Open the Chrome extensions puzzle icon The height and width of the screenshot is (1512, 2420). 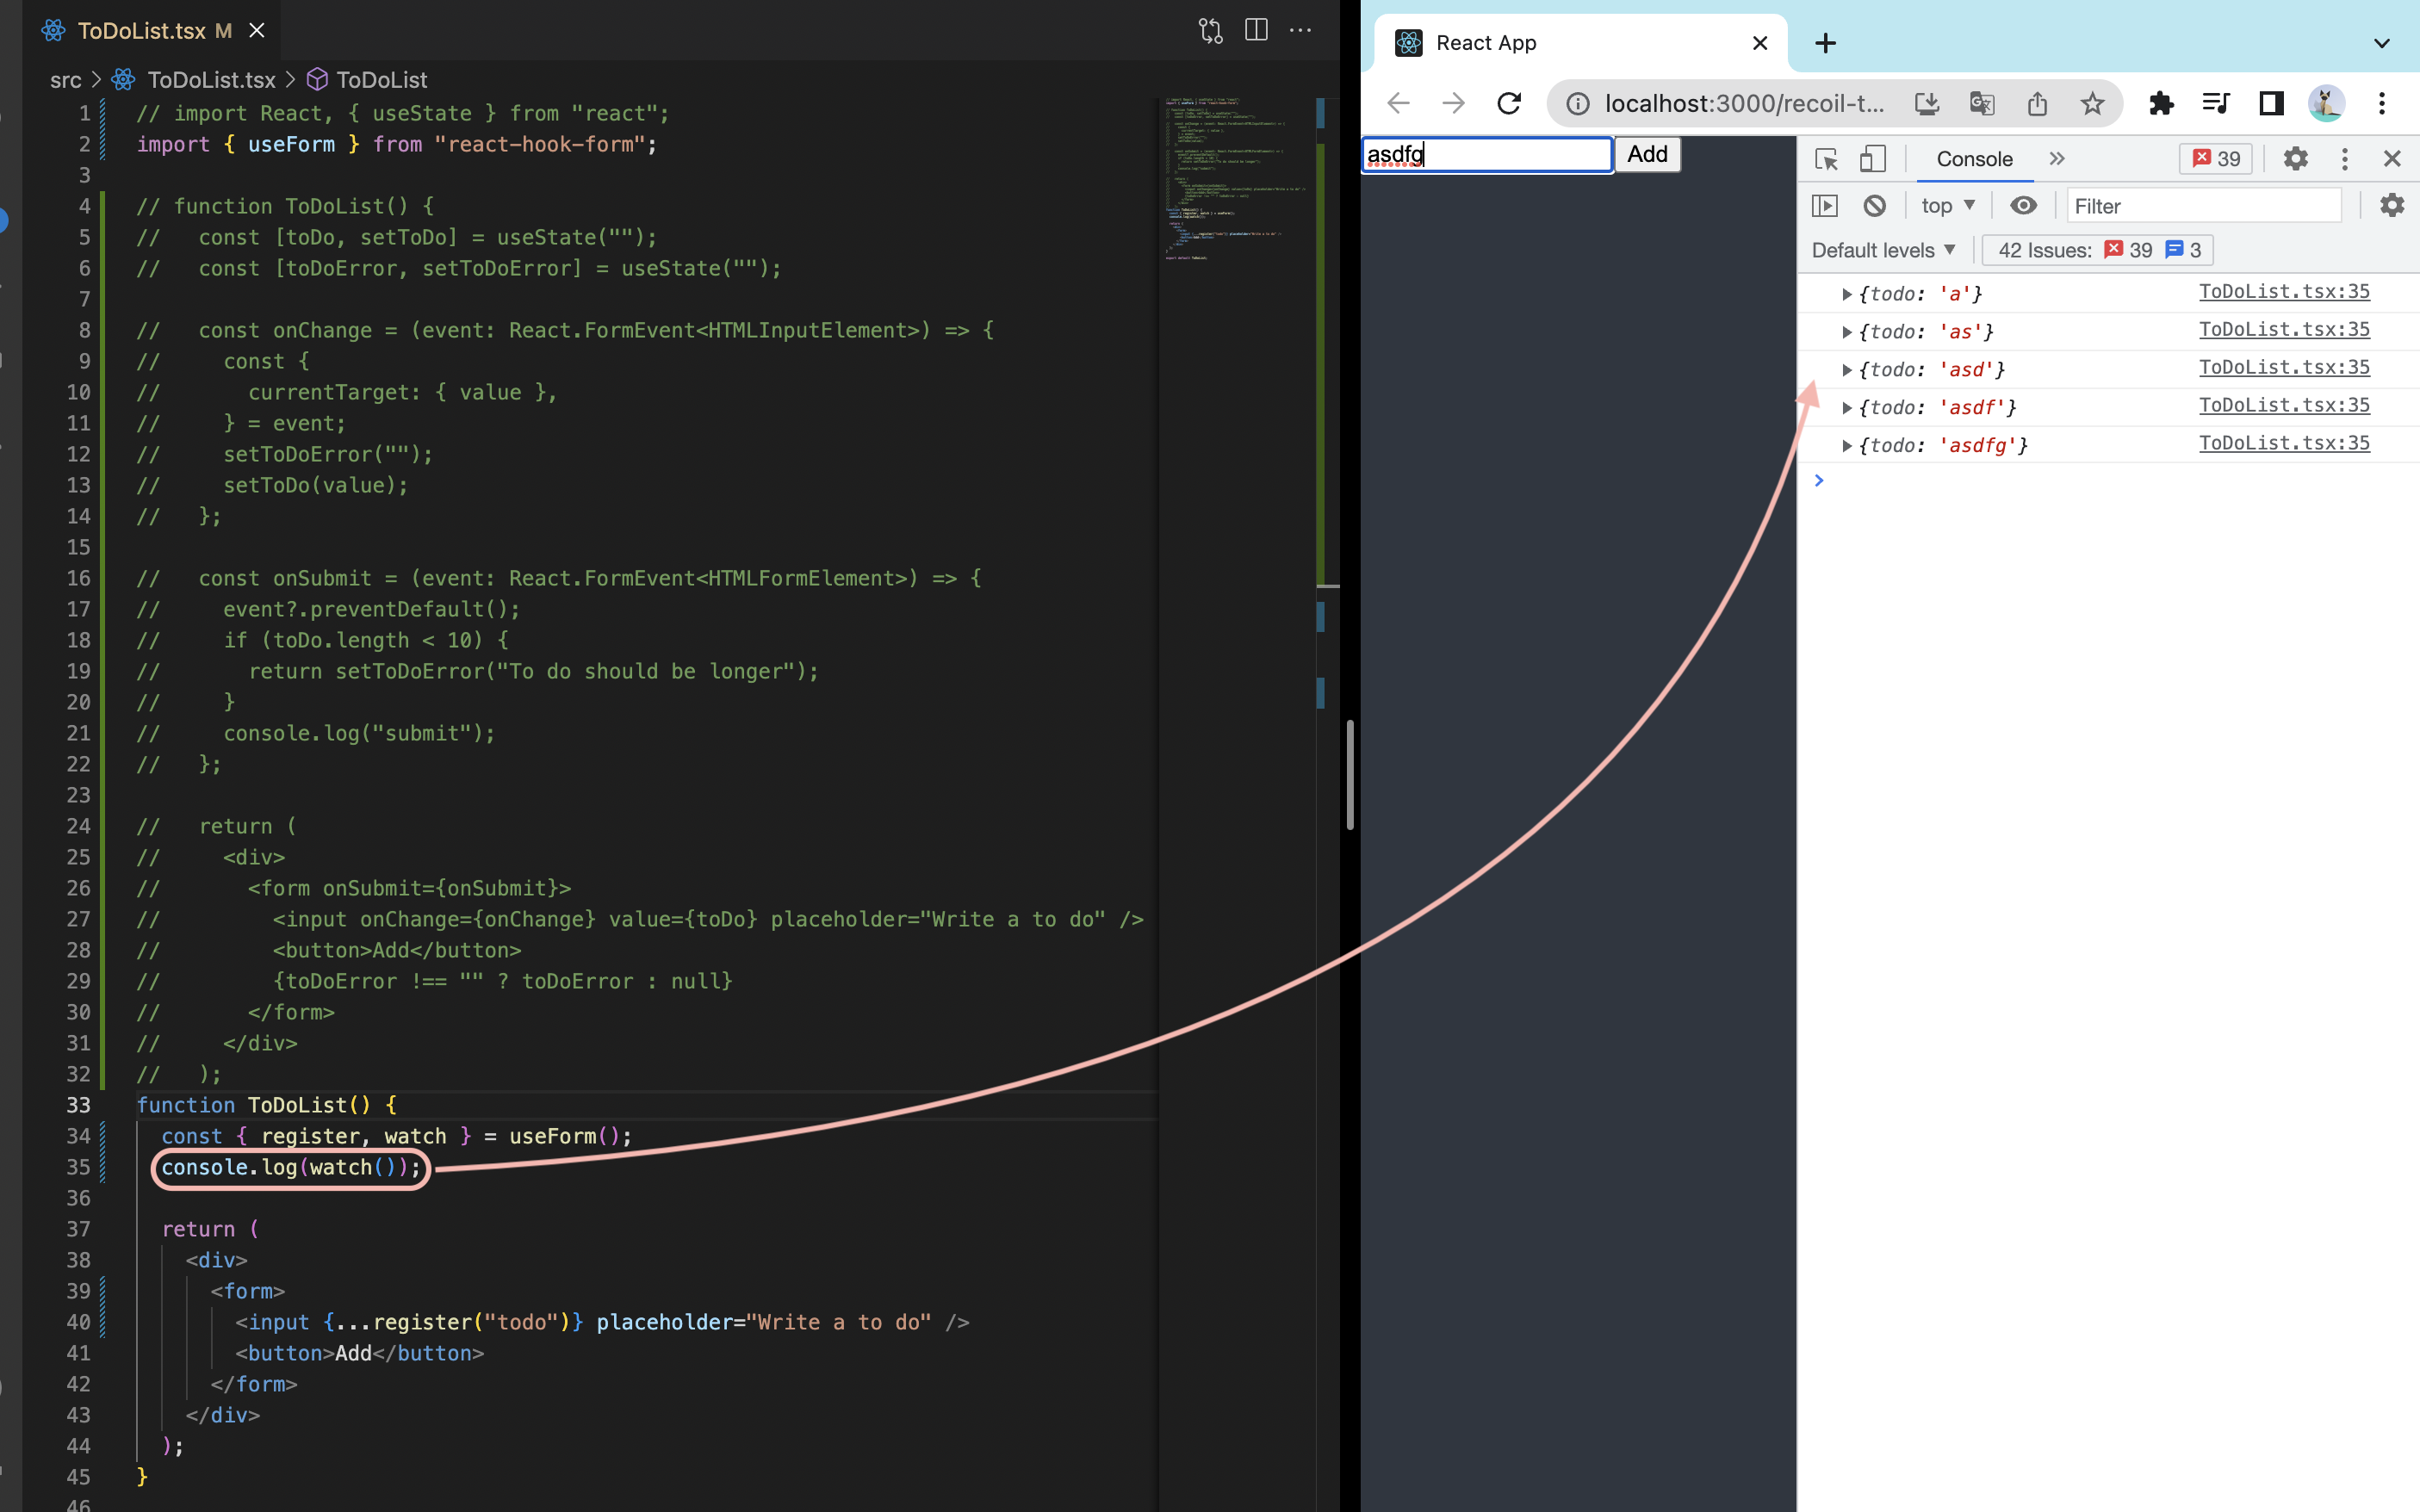point(2161,103)
